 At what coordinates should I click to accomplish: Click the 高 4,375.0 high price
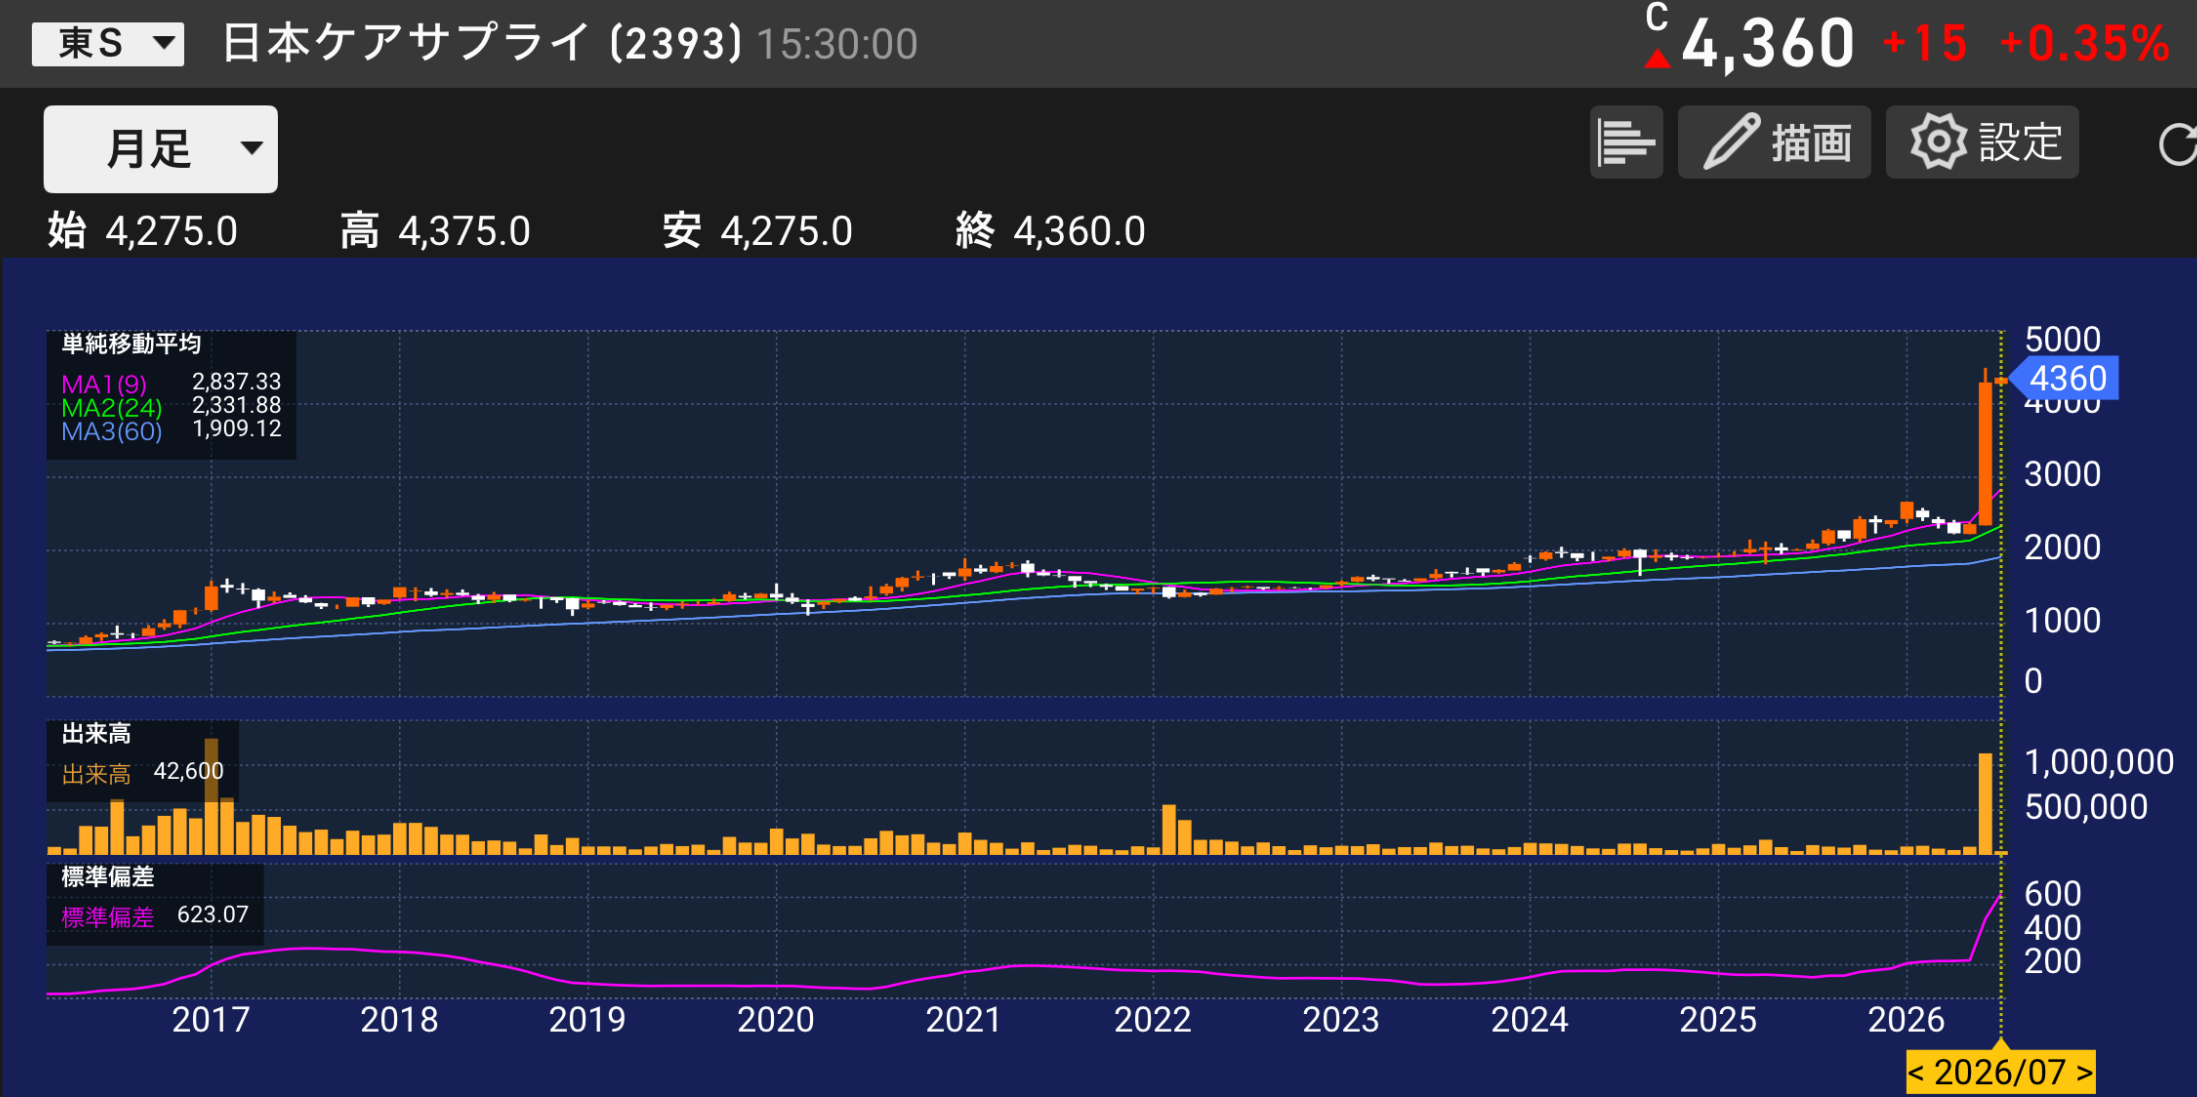(435, 231)
